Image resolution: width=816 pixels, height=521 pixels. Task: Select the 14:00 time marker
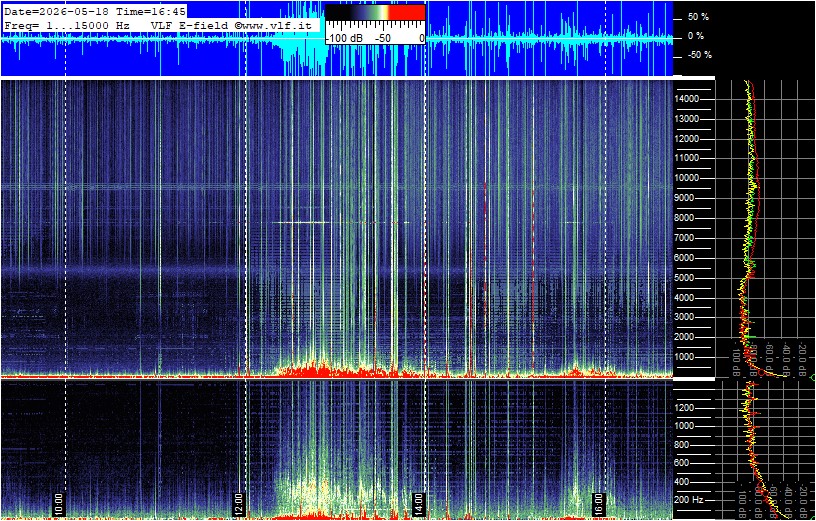[418, 505]
